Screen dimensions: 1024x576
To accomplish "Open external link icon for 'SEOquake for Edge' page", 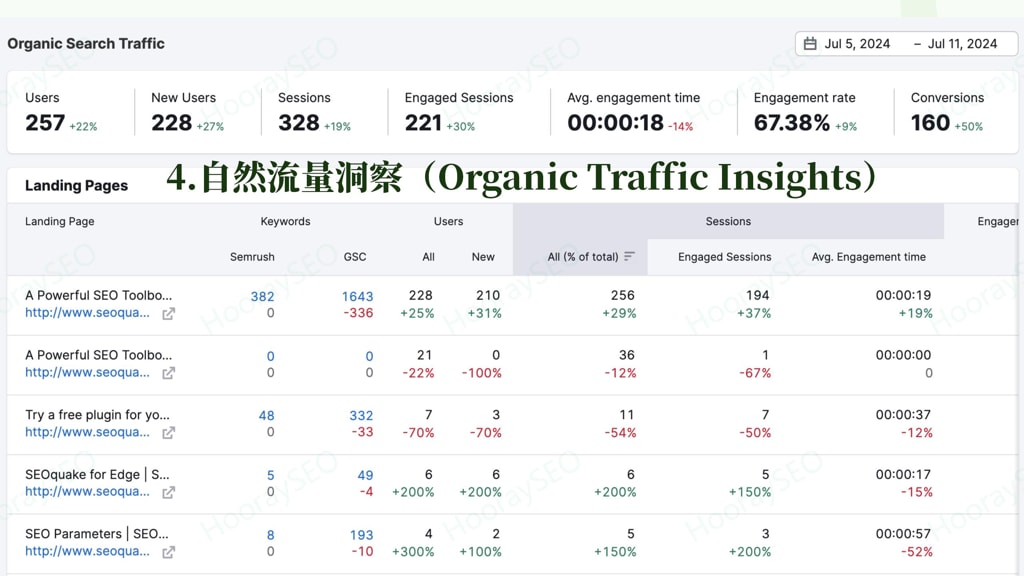I will (168, 492).
